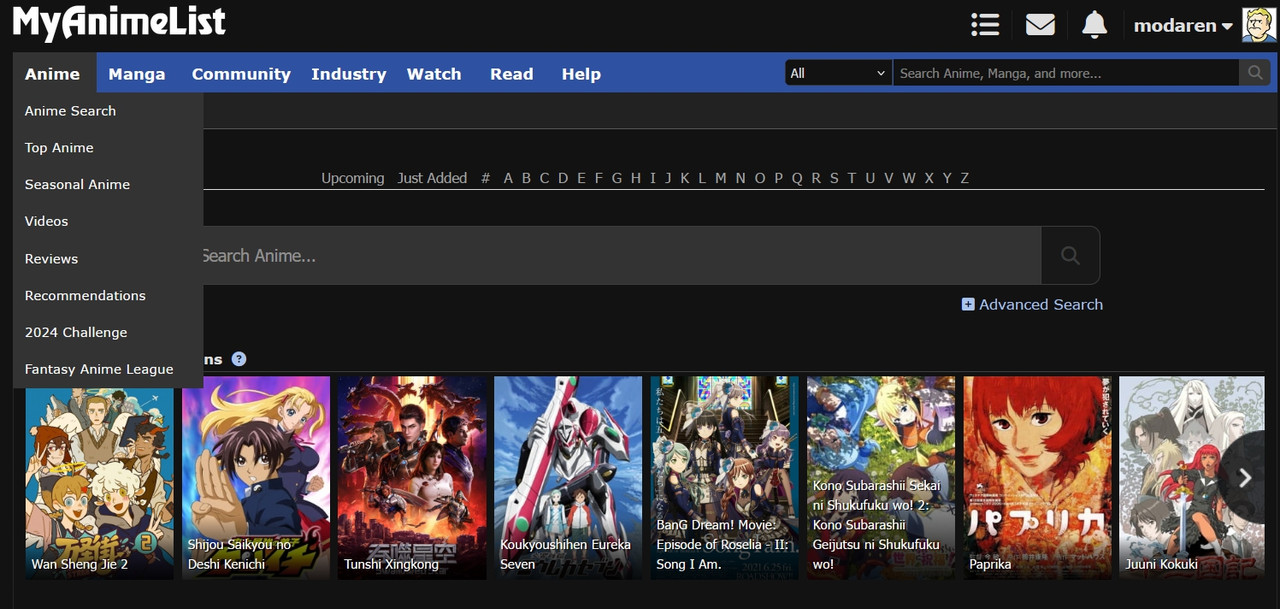Open the Paprika poster
The width and height of the screenshot is (1280, 609).
(x=1037, y=478)
